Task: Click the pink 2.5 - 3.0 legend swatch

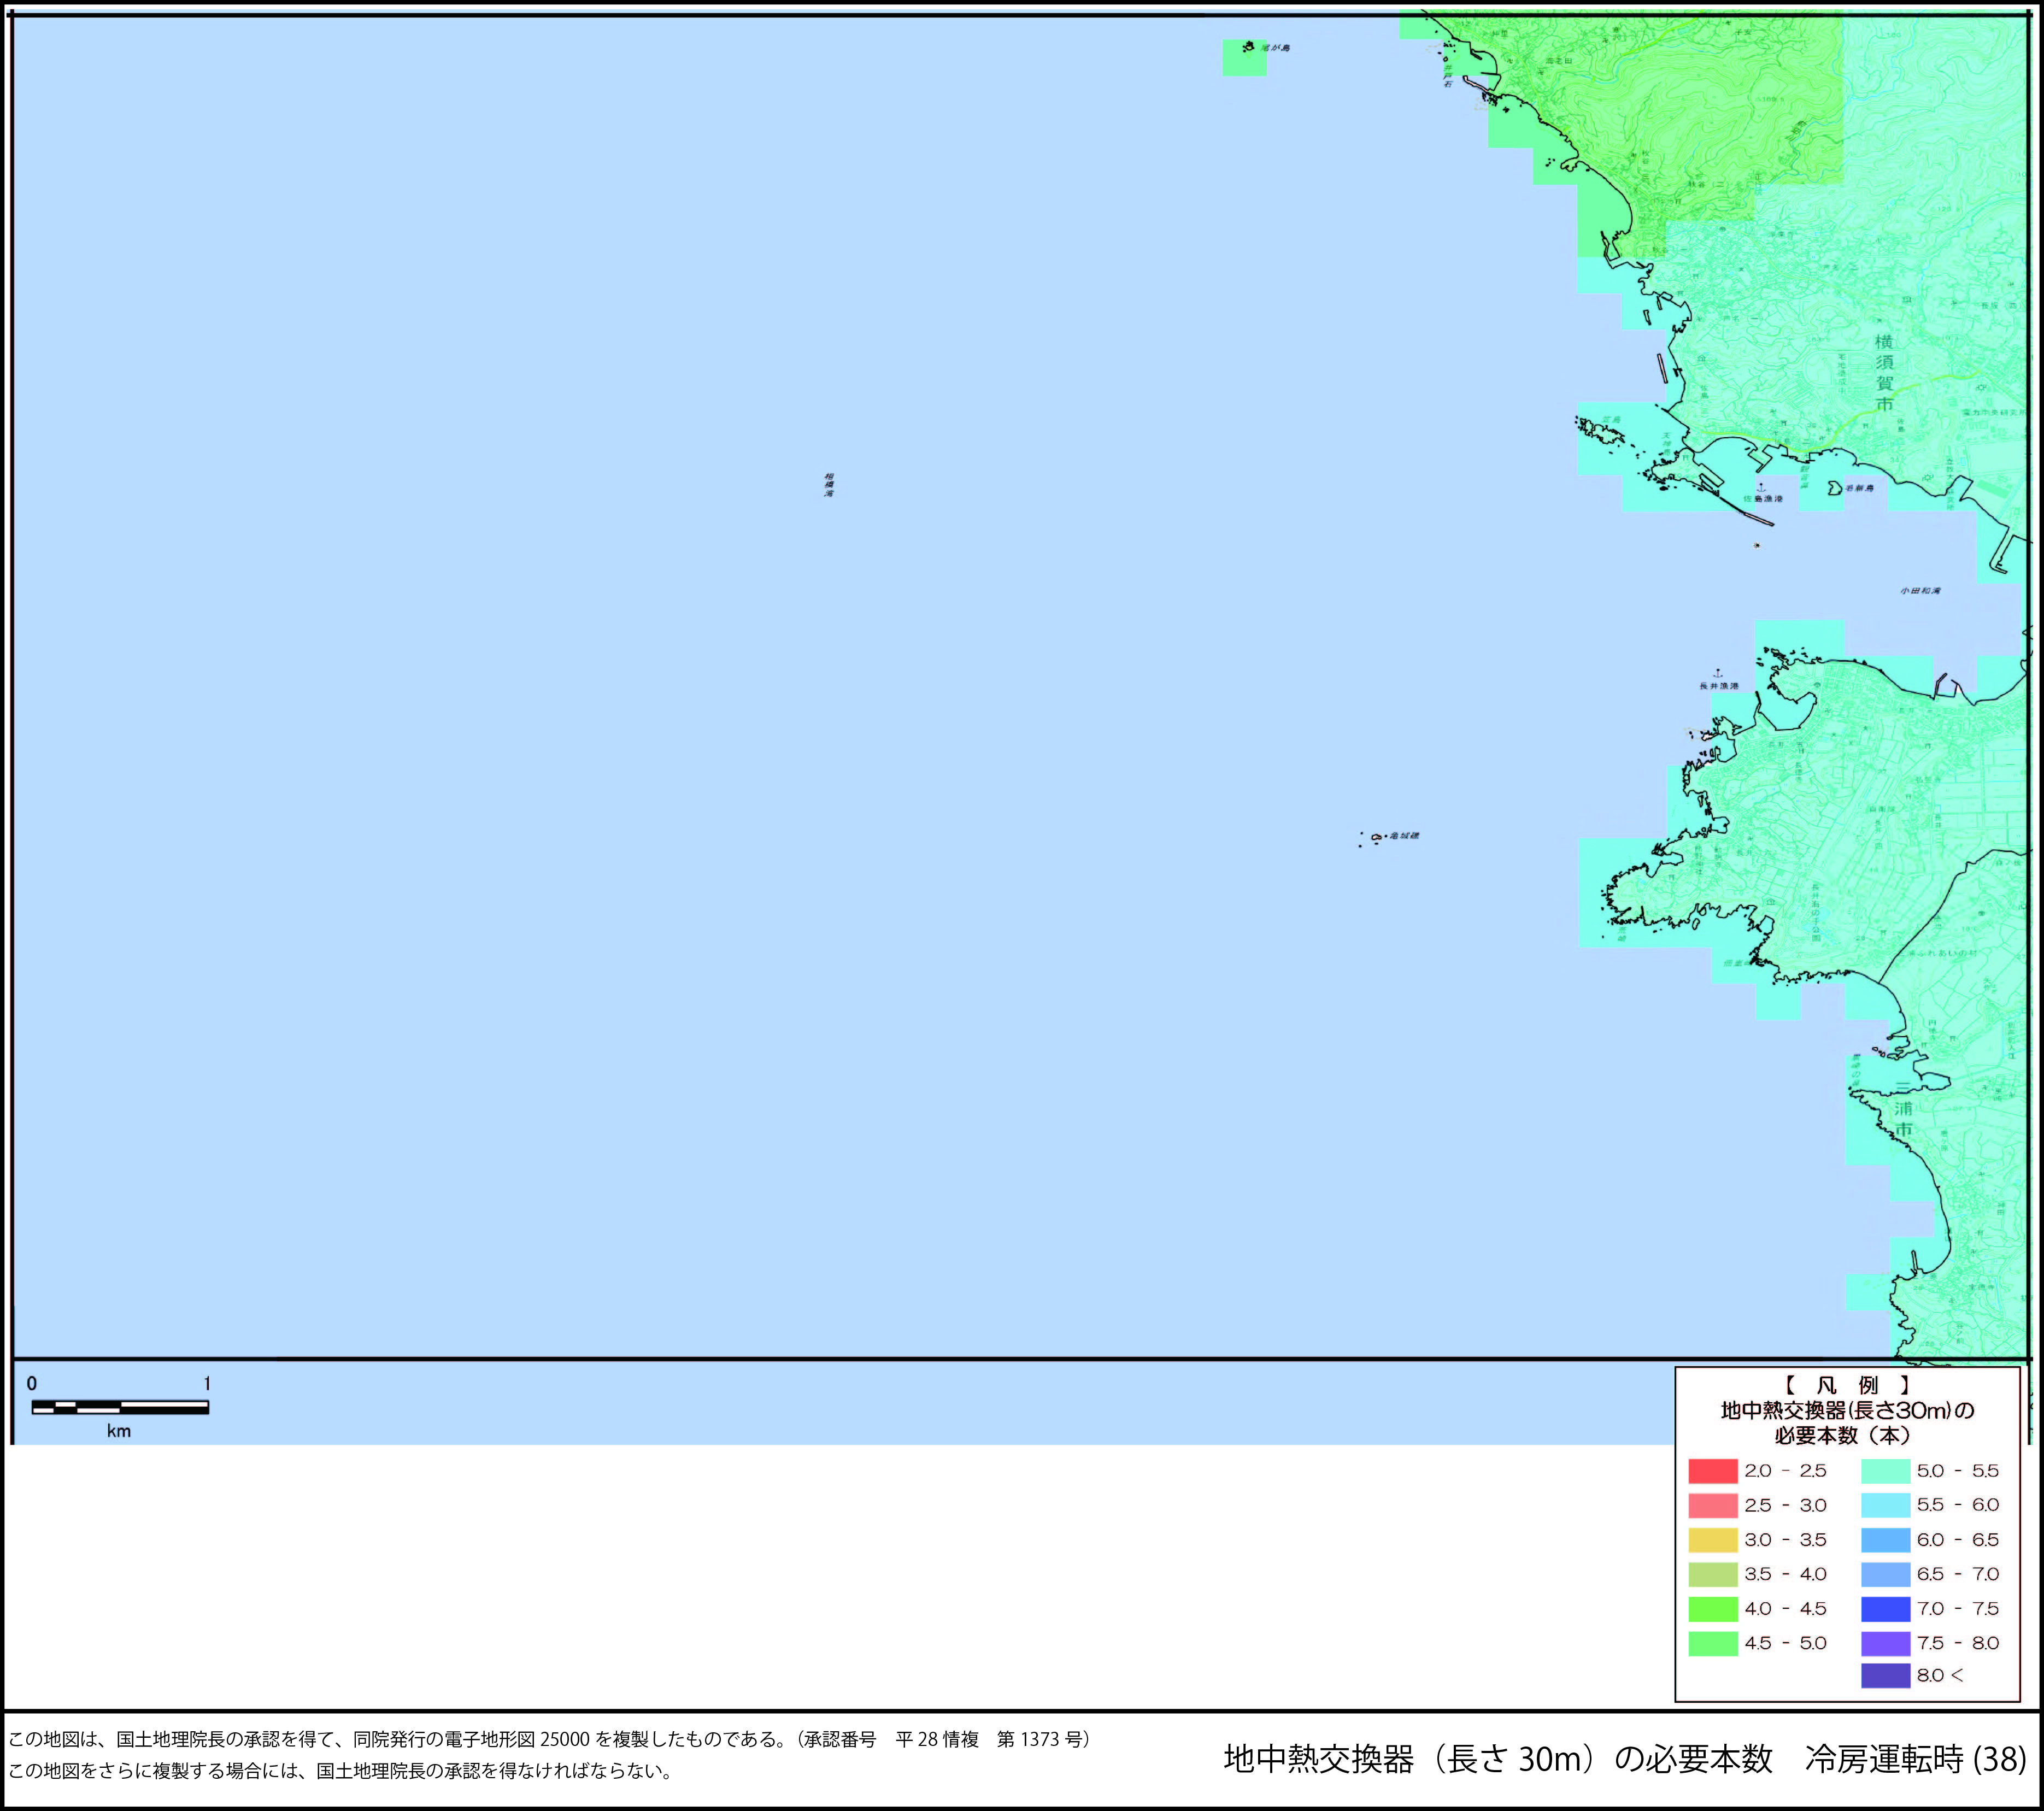Action: (x=1713, y=1505)
